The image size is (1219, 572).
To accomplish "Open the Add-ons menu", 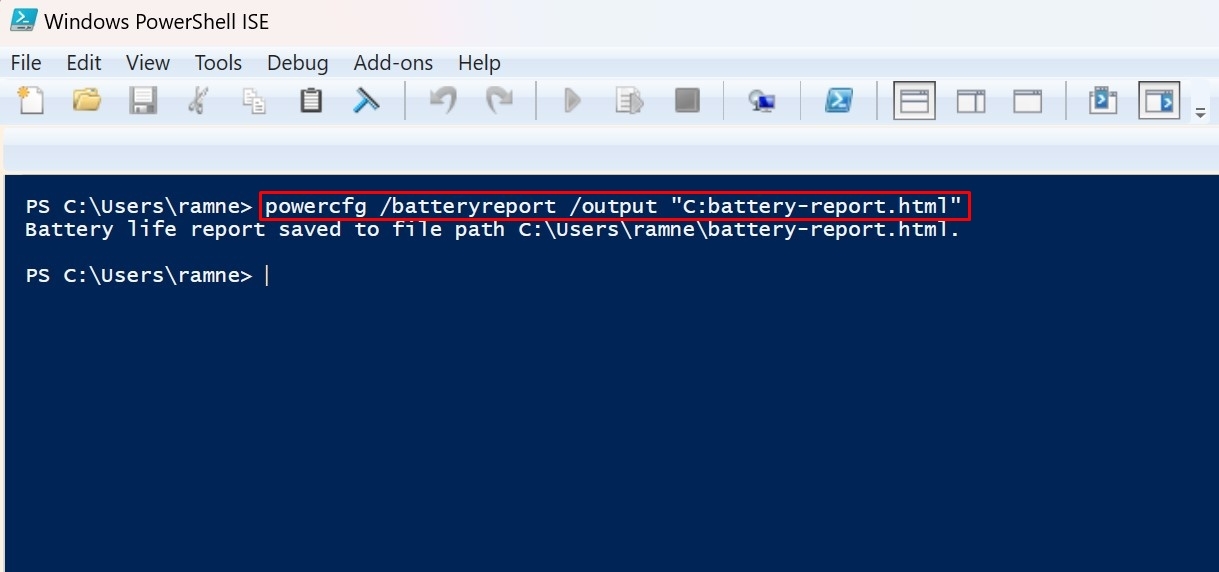I will tap(394, 63).
